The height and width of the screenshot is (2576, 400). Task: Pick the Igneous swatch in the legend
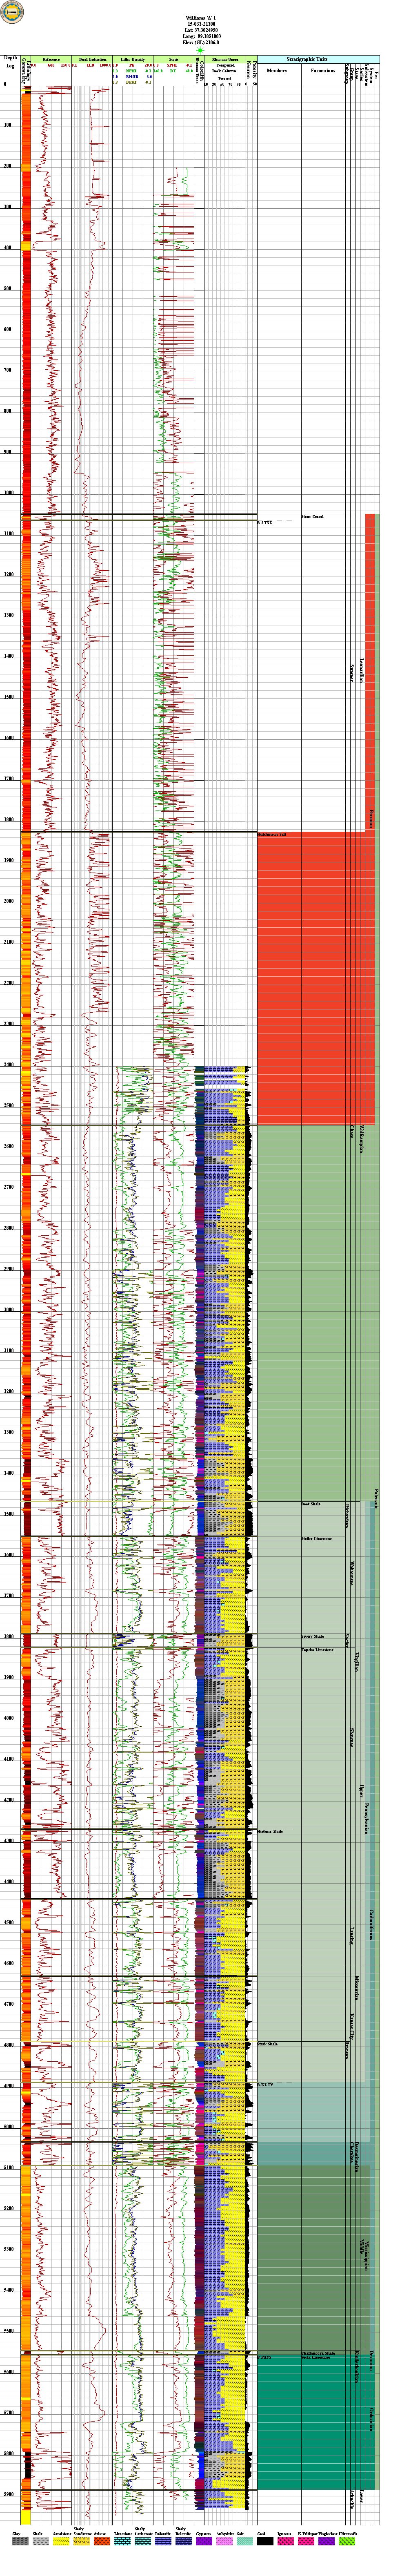(x=286, y=2541)
